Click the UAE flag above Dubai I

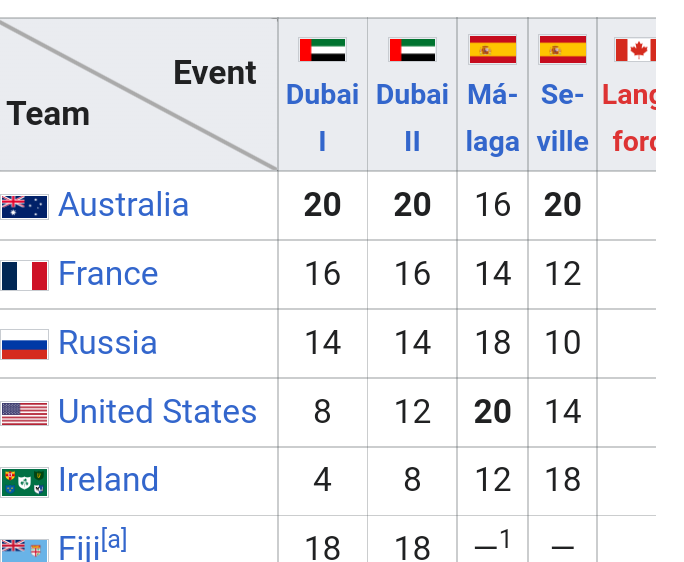point(322,50)
